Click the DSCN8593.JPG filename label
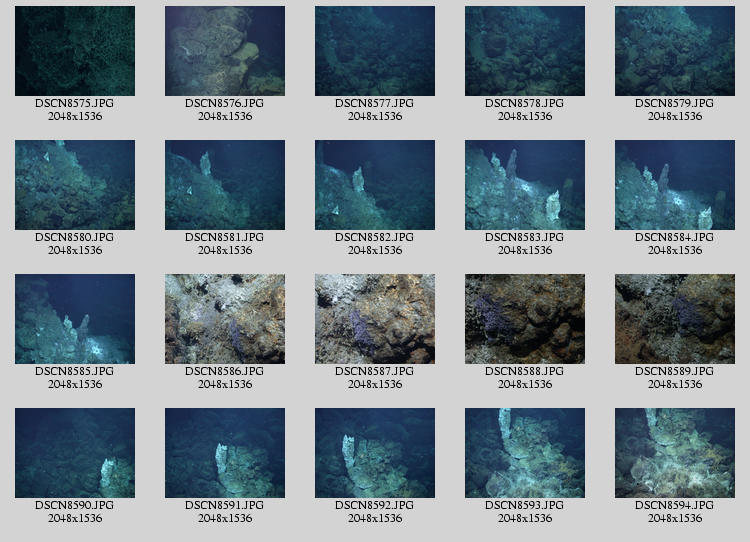750x542 pixels. (525, 505)
